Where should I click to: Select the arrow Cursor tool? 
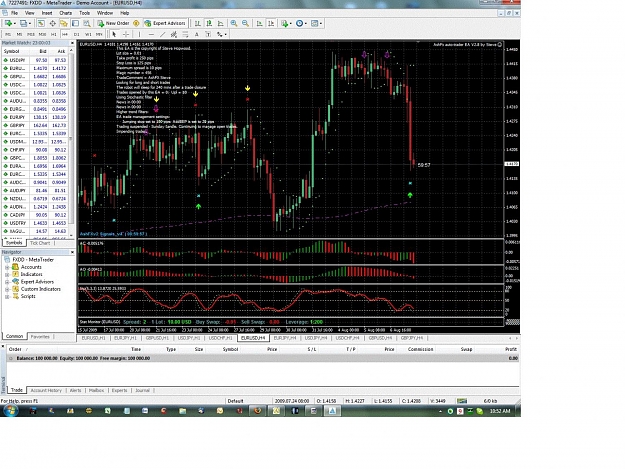pyautogui.click(x=114, y=34)
